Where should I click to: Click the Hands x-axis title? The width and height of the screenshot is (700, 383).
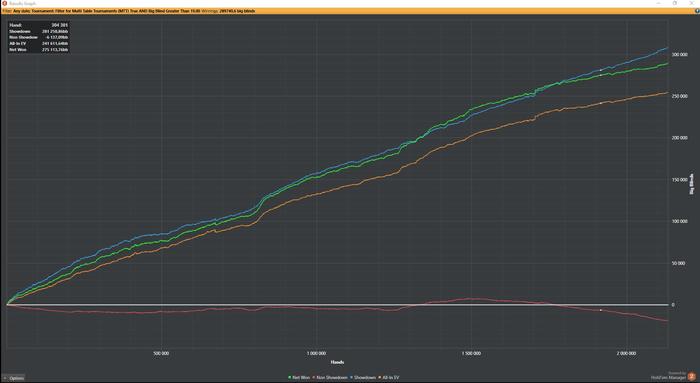337,362
